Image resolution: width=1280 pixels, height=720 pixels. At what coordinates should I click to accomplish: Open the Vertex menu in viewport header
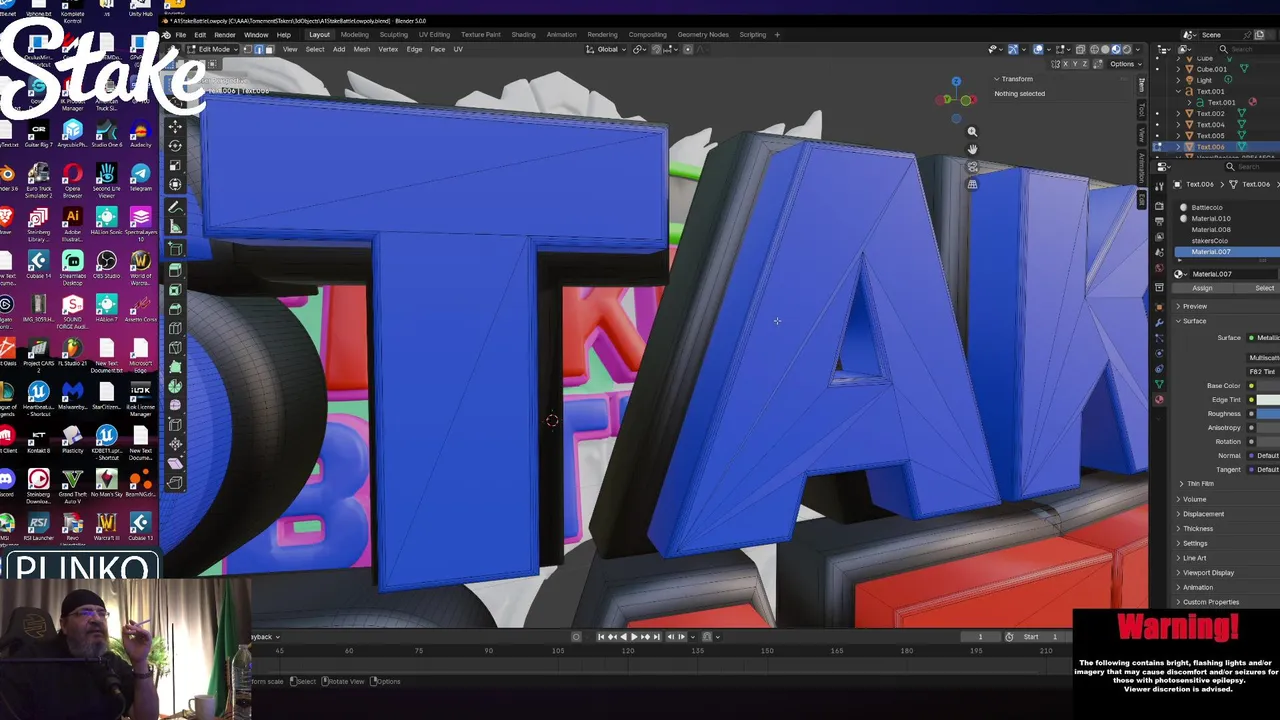(x=388, y=49)
